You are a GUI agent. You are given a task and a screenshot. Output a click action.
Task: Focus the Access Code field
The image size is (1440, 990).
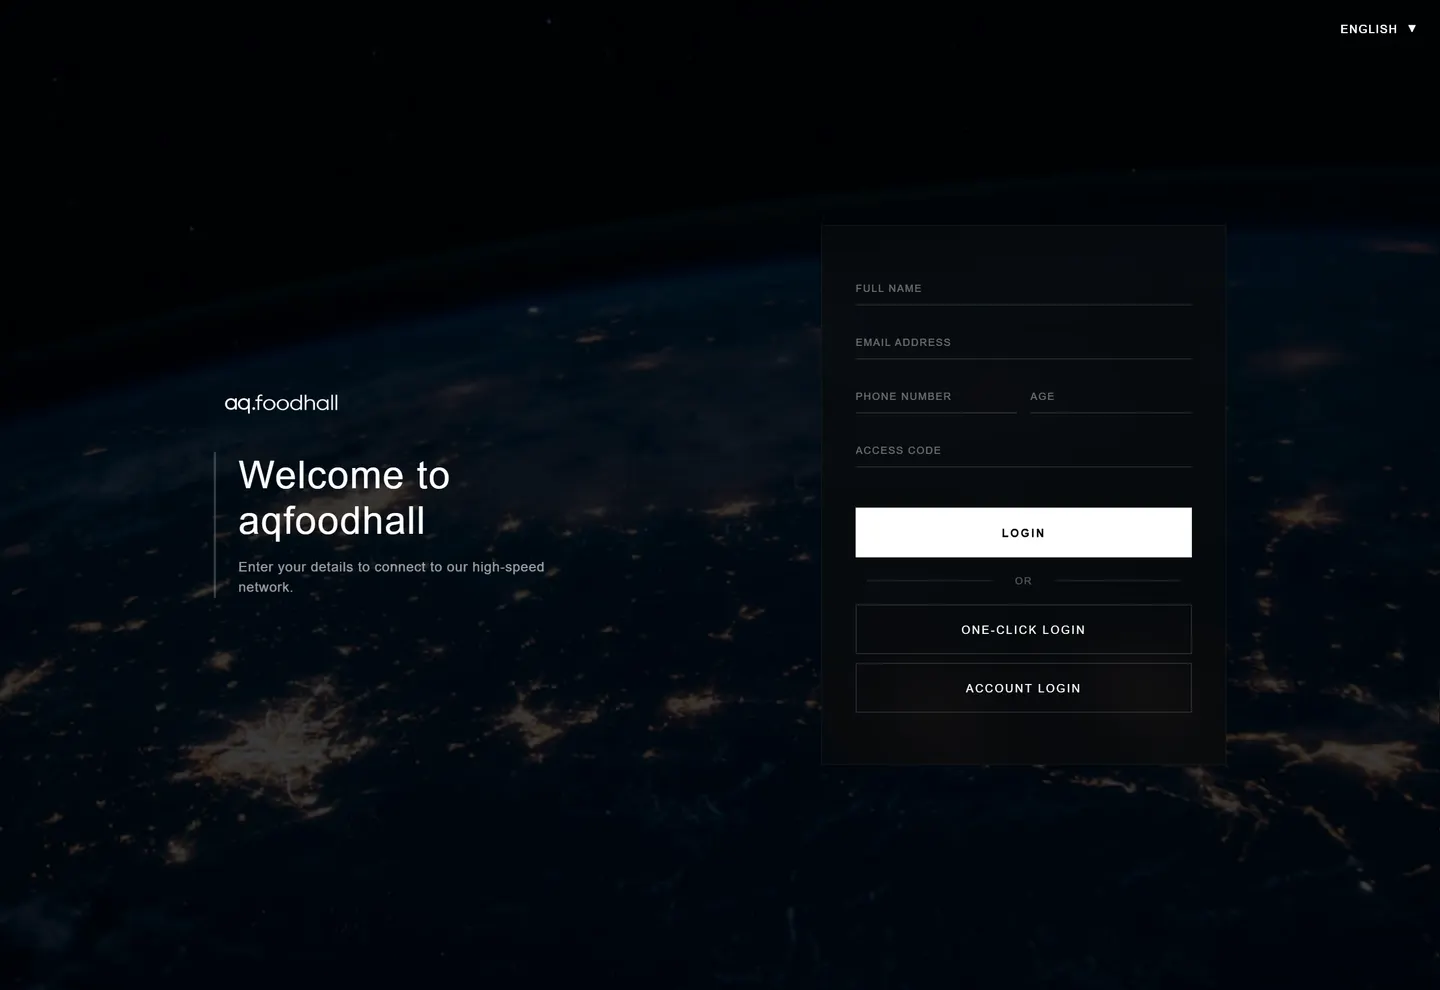tap(1023, 450)
